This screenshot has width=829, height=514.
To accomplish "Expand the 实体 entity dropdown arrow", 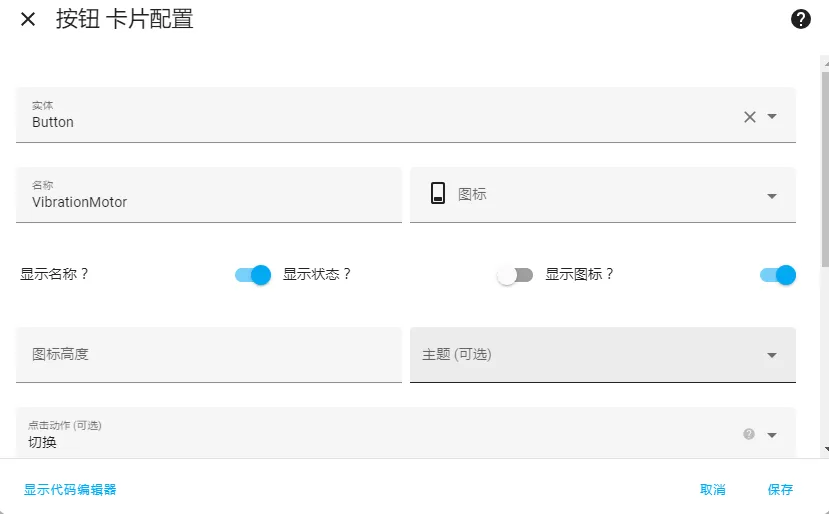I will (x=772, y=116).
